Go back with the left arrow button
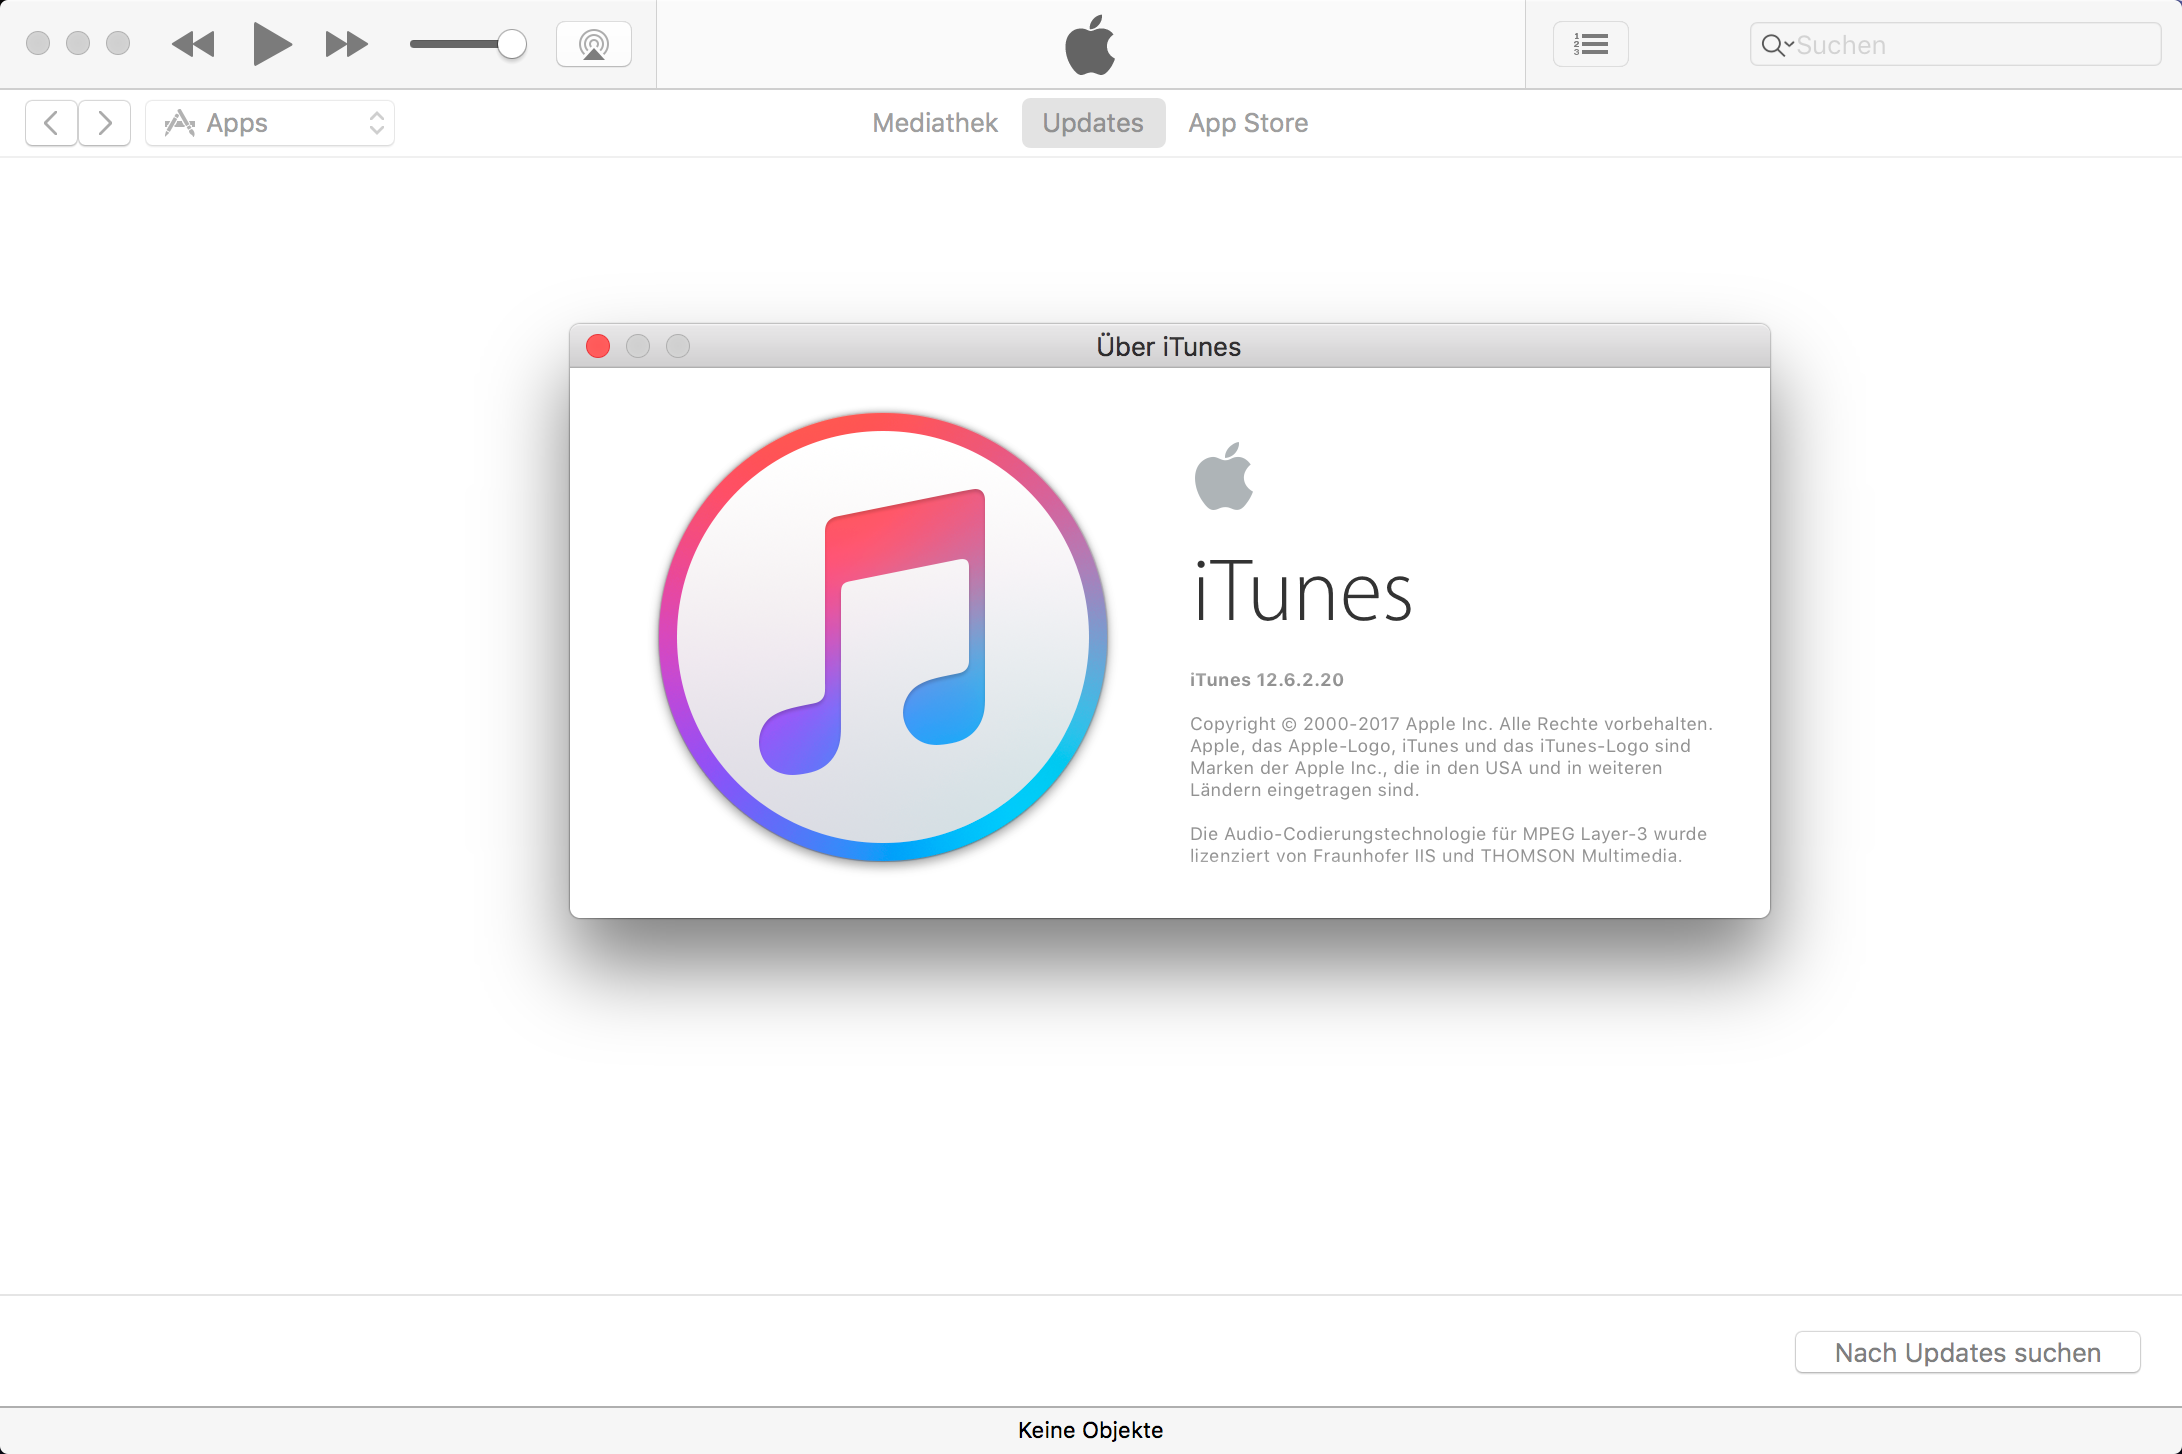Screen dimensions: 2182x1454 click(51, 123)
